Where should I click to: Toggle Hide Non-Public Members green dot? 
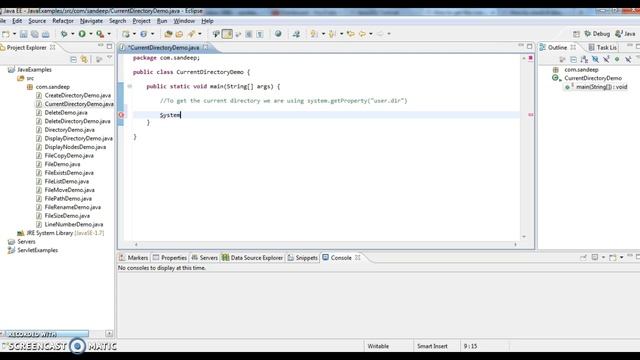617,60
